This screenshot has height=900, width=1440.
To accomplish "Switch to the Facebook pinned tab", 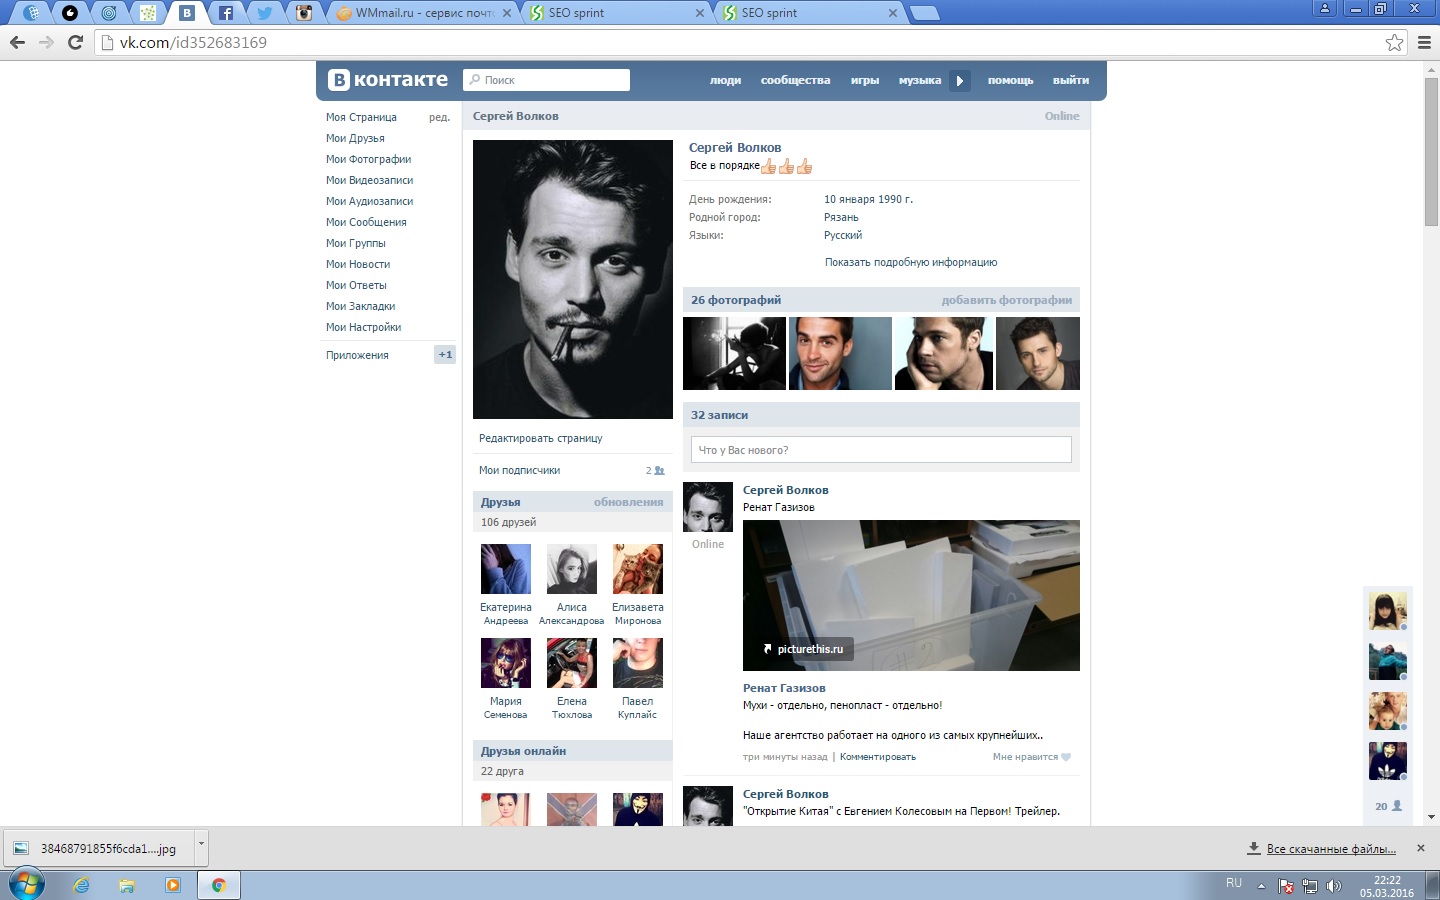I will coord(226,13).
